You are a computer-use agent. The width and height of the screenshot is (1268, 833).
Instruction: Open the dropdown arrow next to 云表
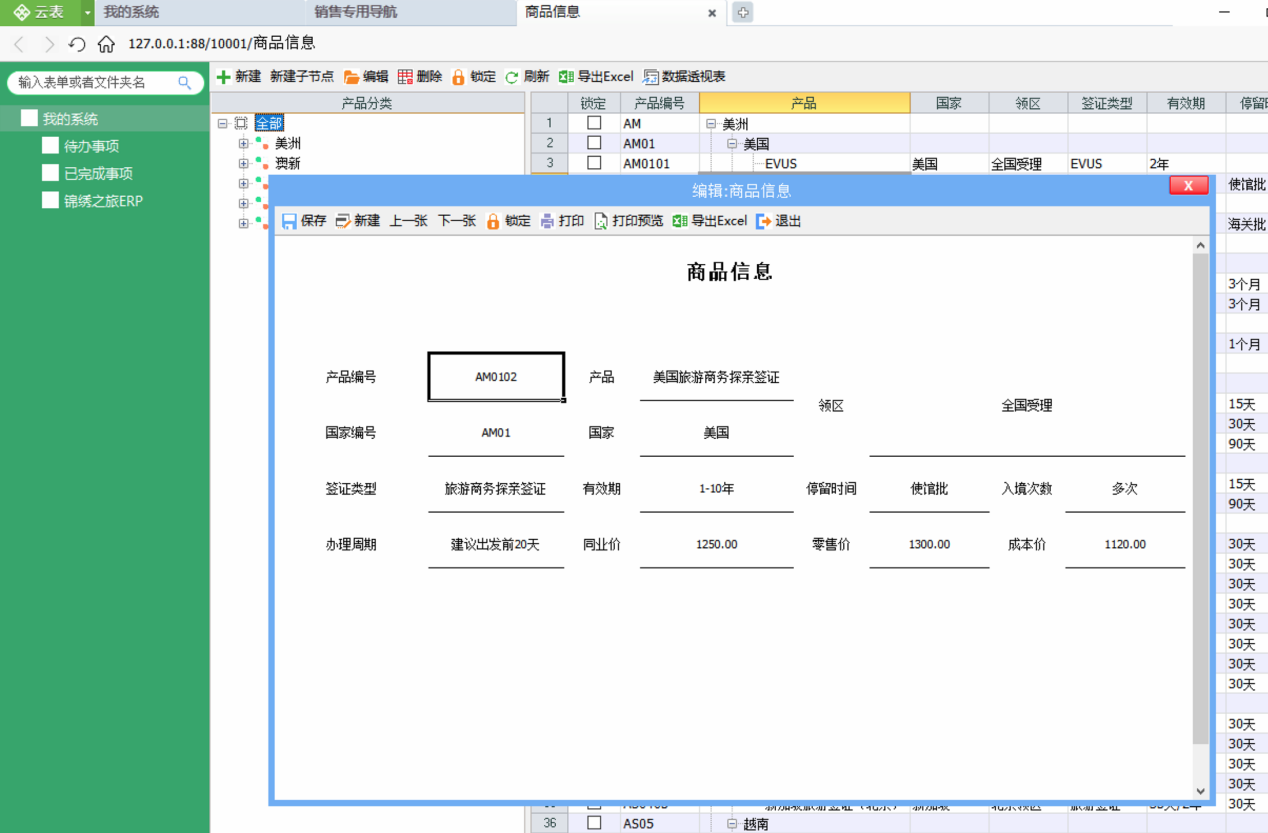(88, 12)
